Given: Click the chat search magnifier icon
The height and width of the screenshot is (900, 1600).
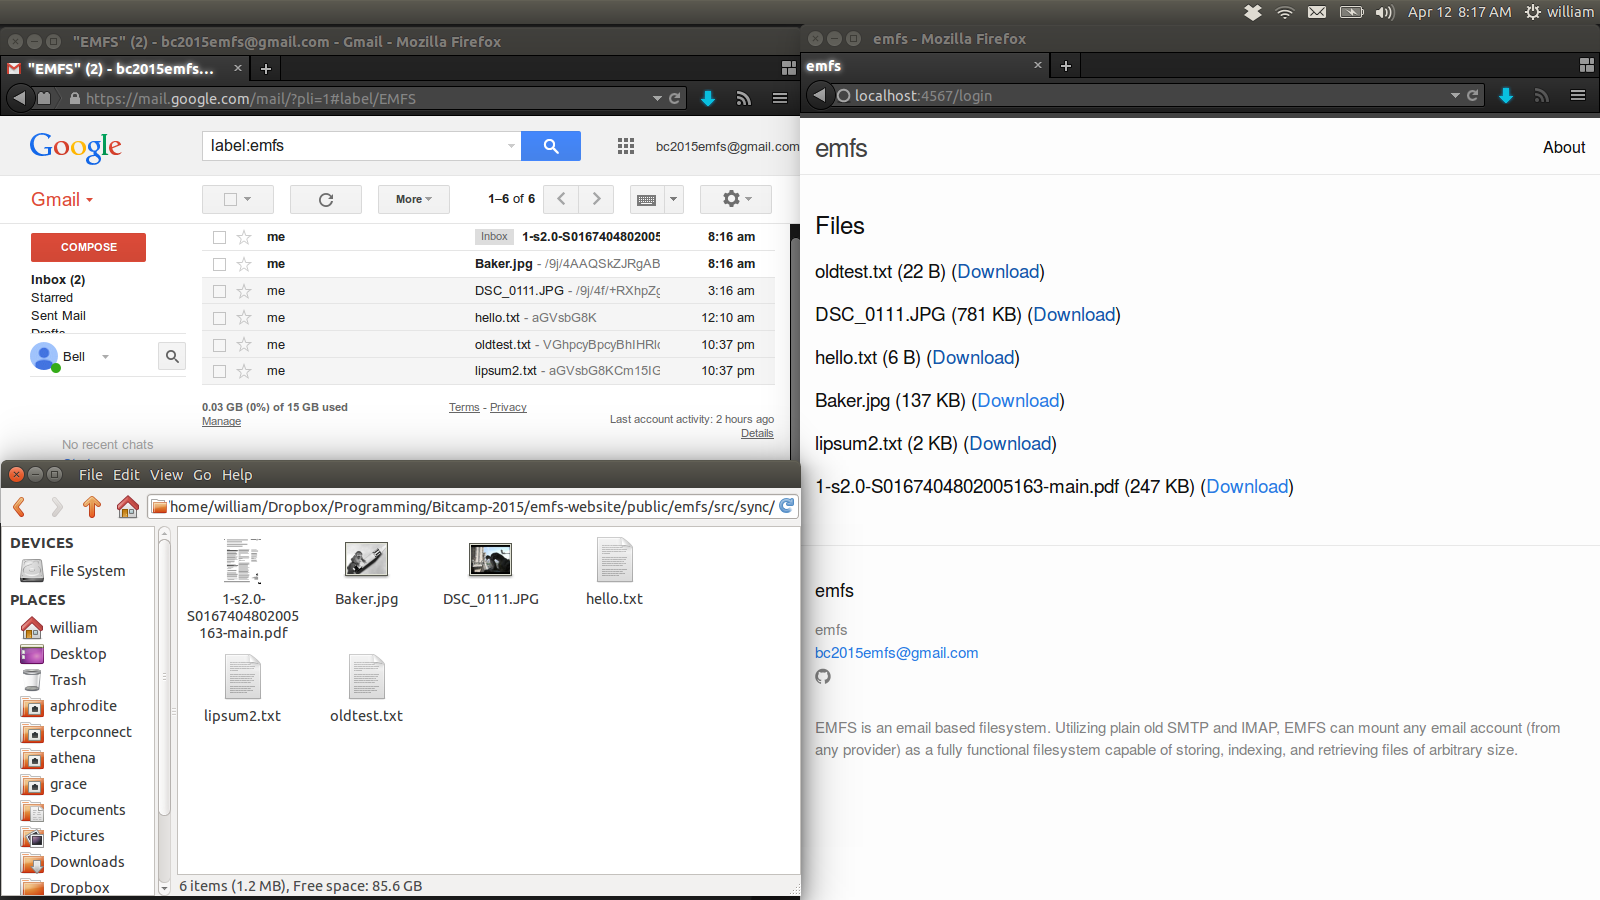Looking at the screenshot, I should [x=172, y=356].
